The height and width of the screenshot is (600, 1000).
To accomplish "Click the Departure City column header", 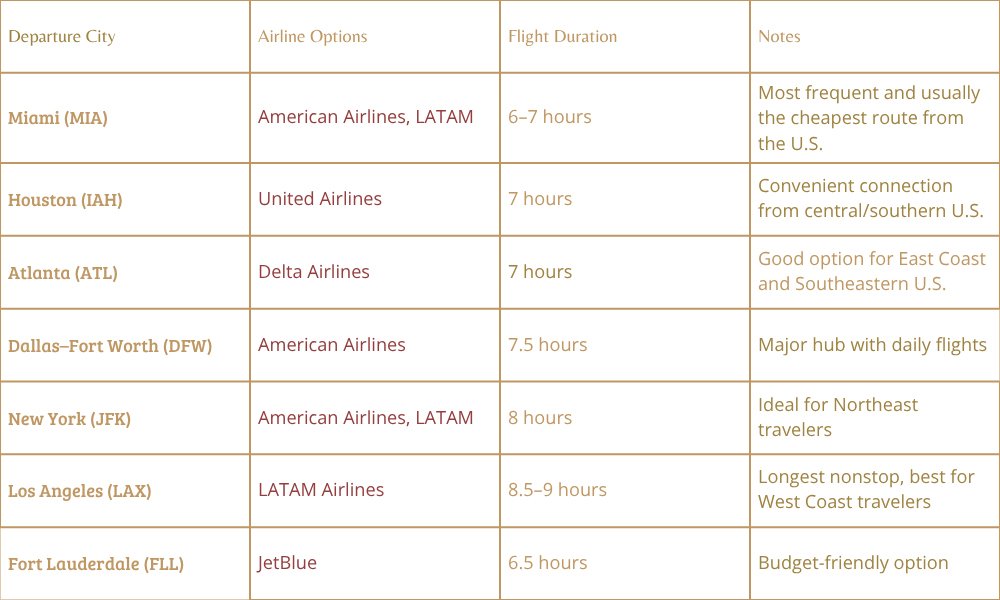I will (62, 37).
